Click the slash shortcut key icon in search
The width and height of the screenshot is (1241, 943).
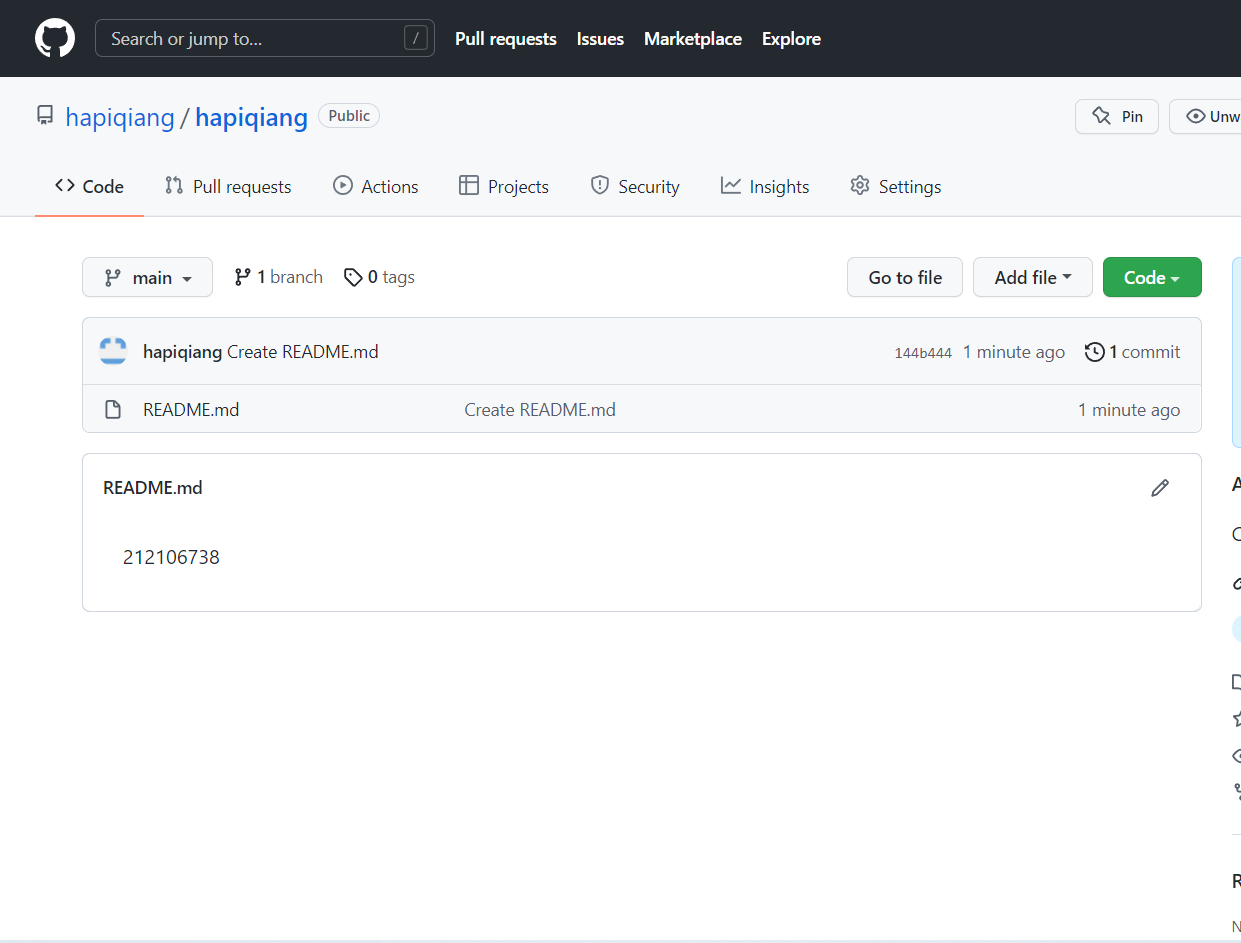(416, 39)
